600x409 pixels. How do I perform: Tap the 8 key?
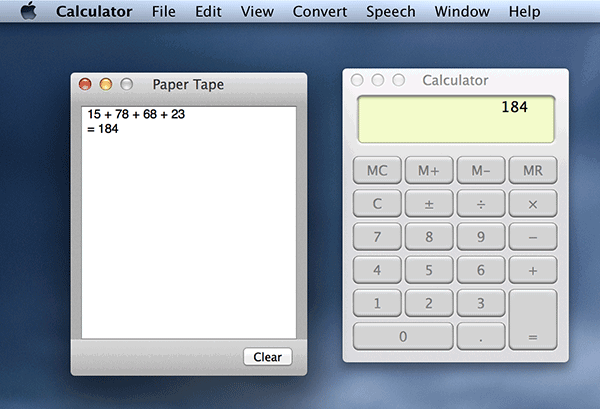429,236
